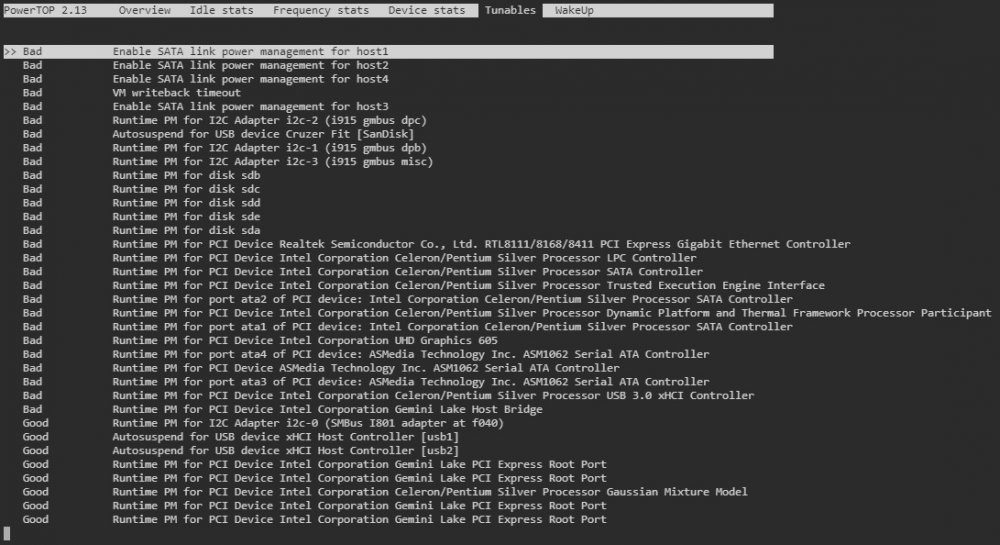Screen dimensions: 1000x545
Task: Select the I2C Adapter i2c-3 gmbus misc row
Action: (x=228, y=162)
